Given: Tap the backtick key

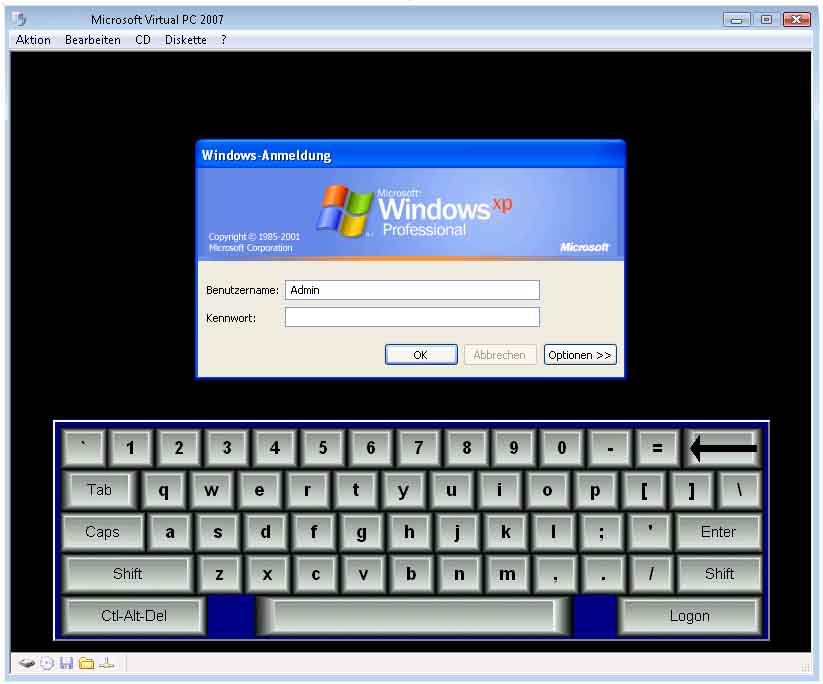Looking at the screenshot, I should (x=84, y=448).
